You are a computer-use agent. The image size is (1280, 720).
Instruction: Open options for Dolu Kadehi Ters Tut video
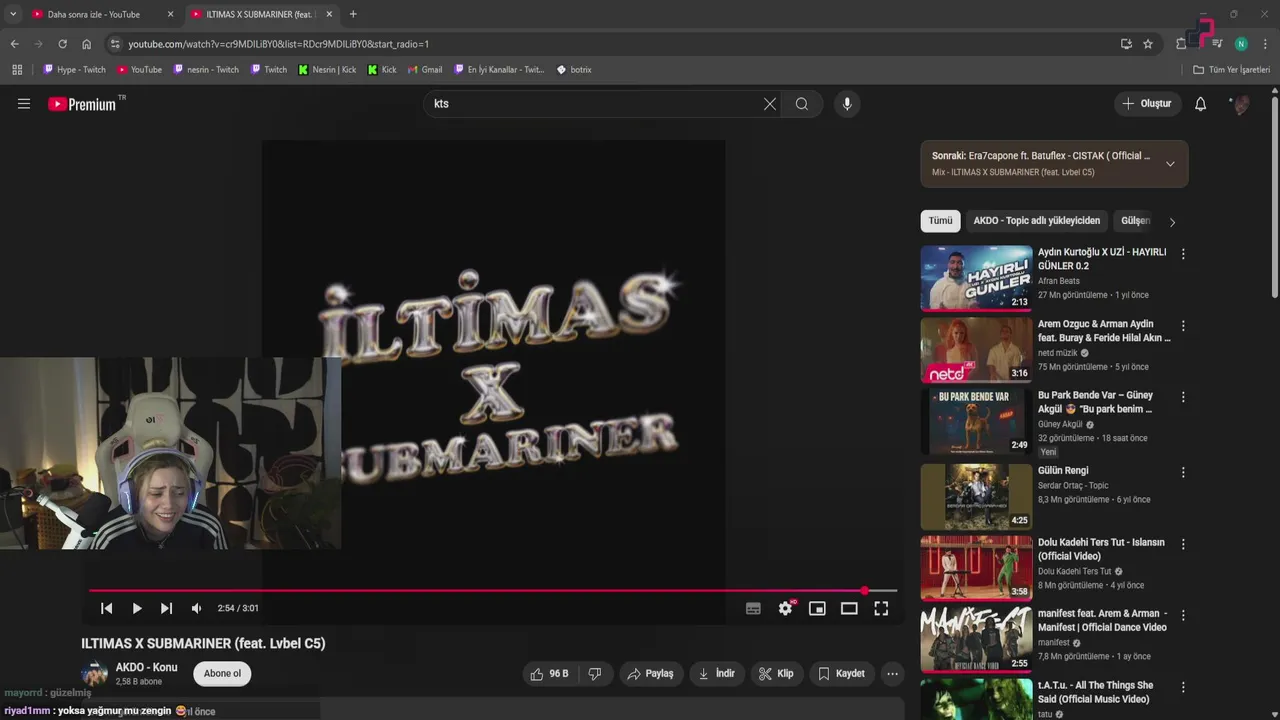(1183, 544)
